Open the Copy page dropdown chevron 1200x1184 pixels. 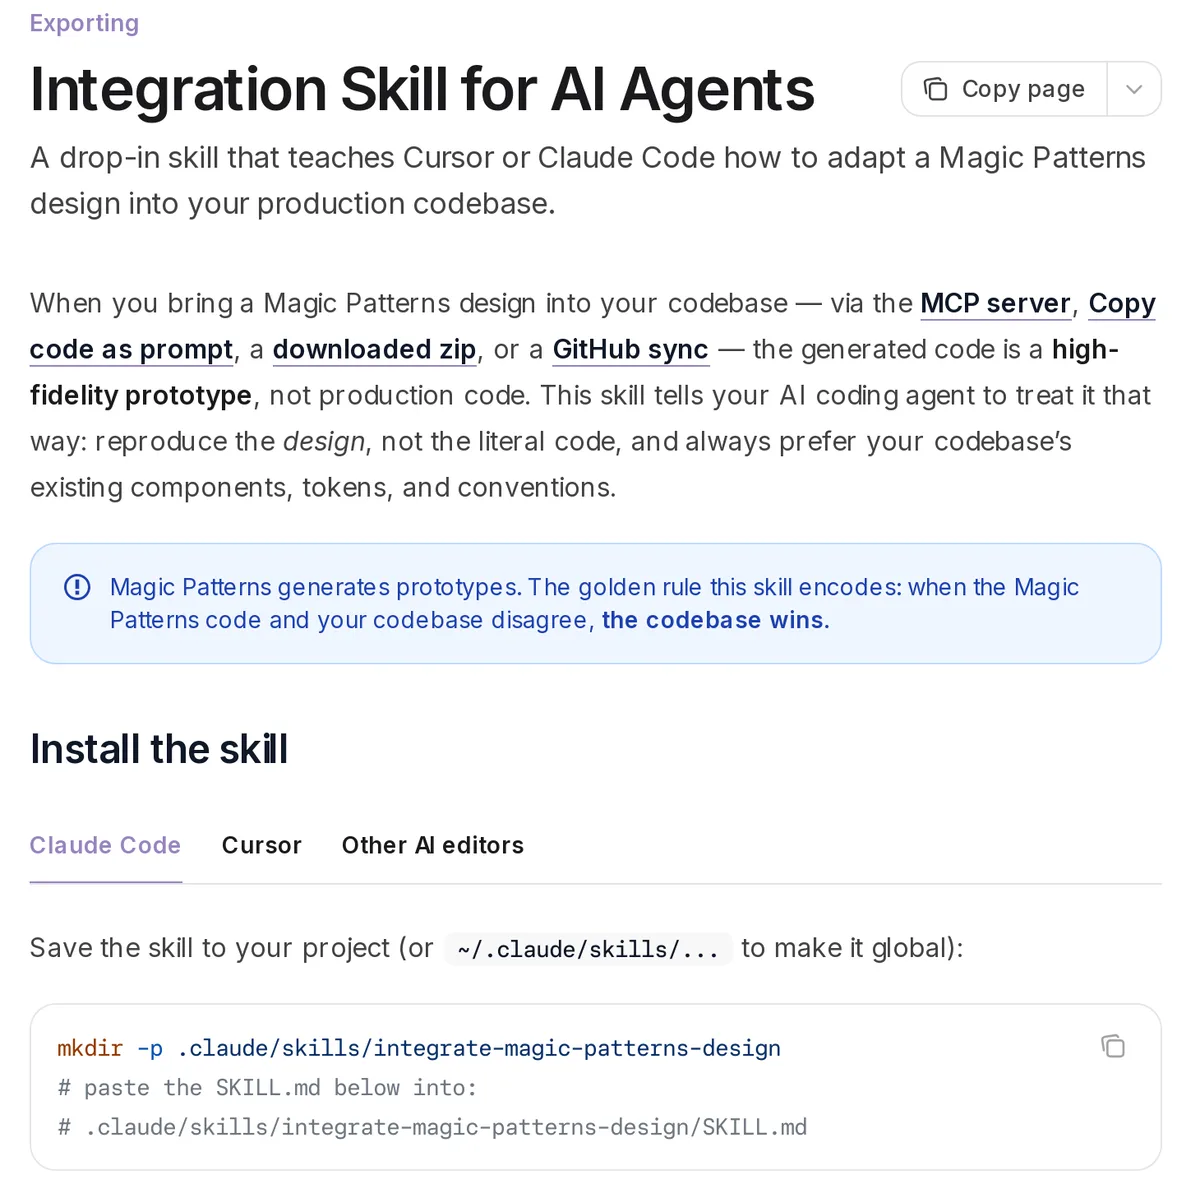(x=1134, y=89)
